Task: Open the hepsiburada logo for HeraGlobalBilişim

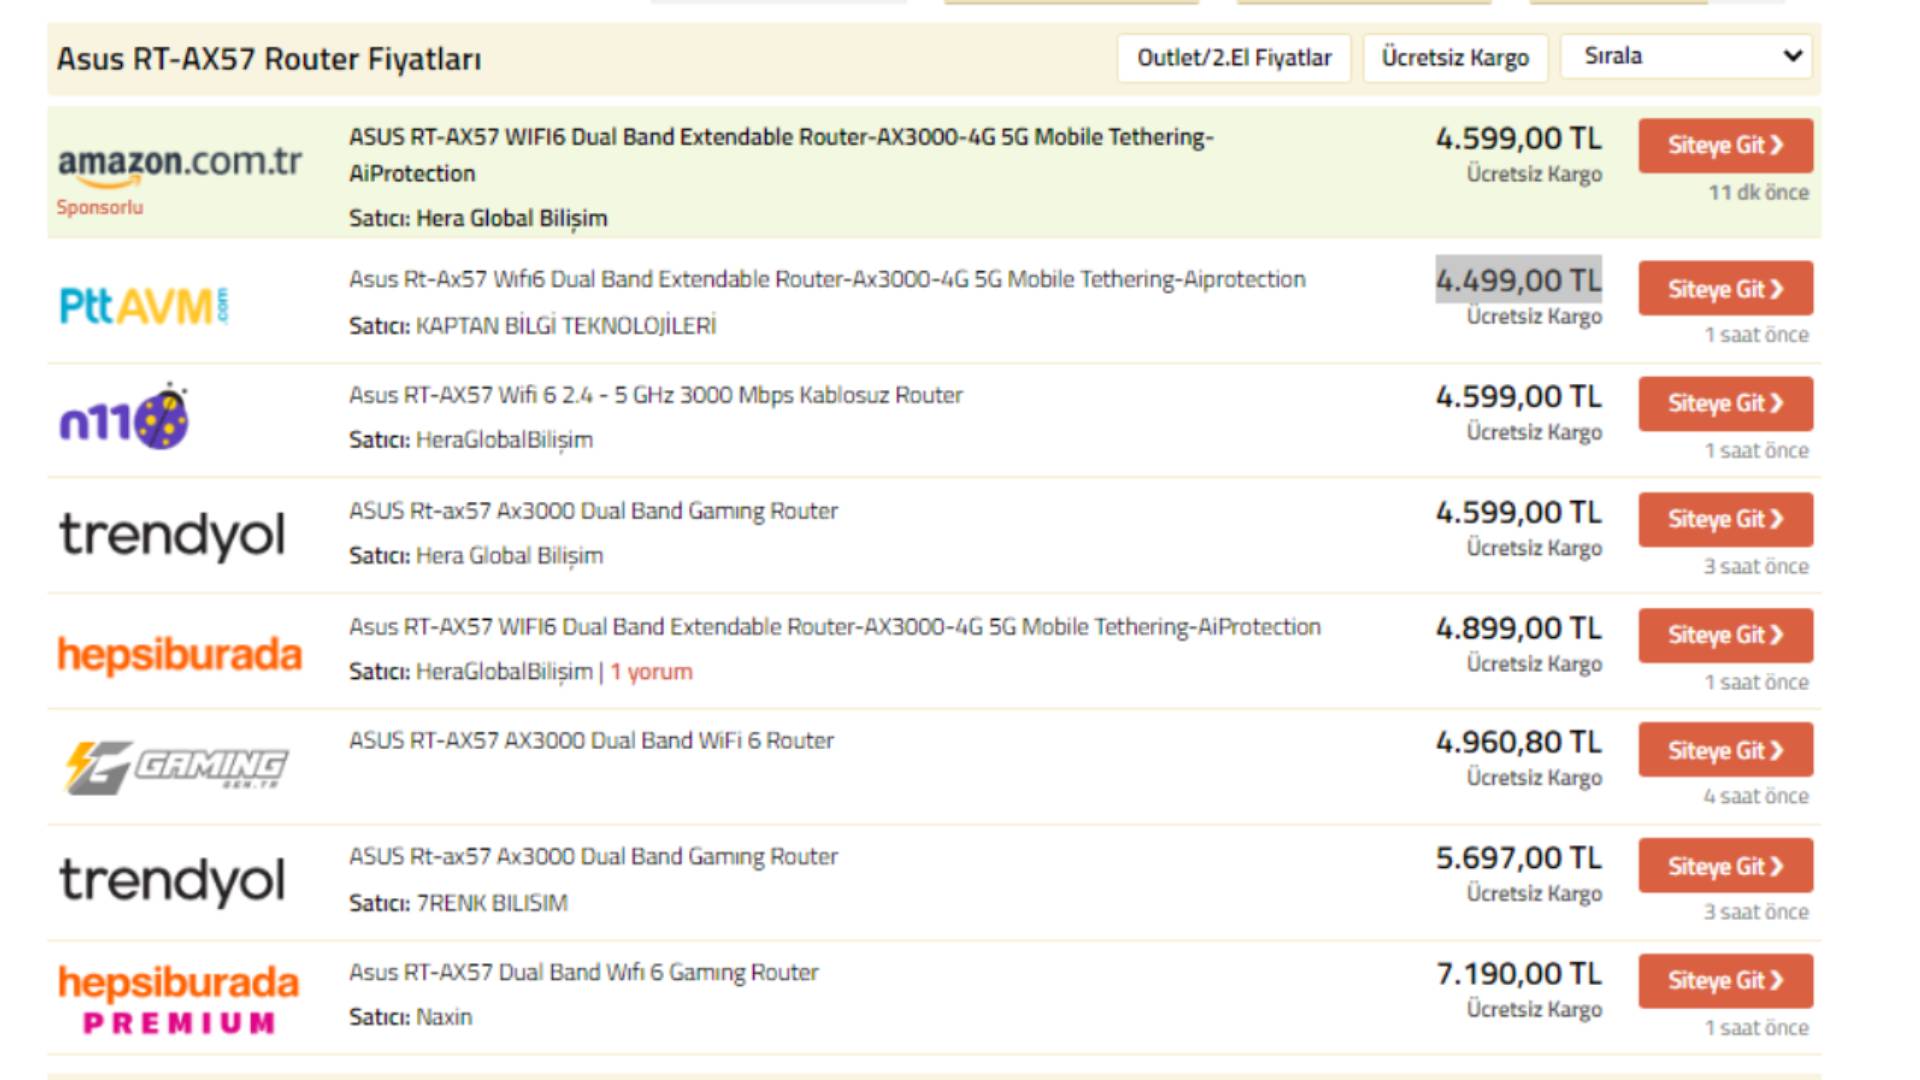Action: [180, 655]
